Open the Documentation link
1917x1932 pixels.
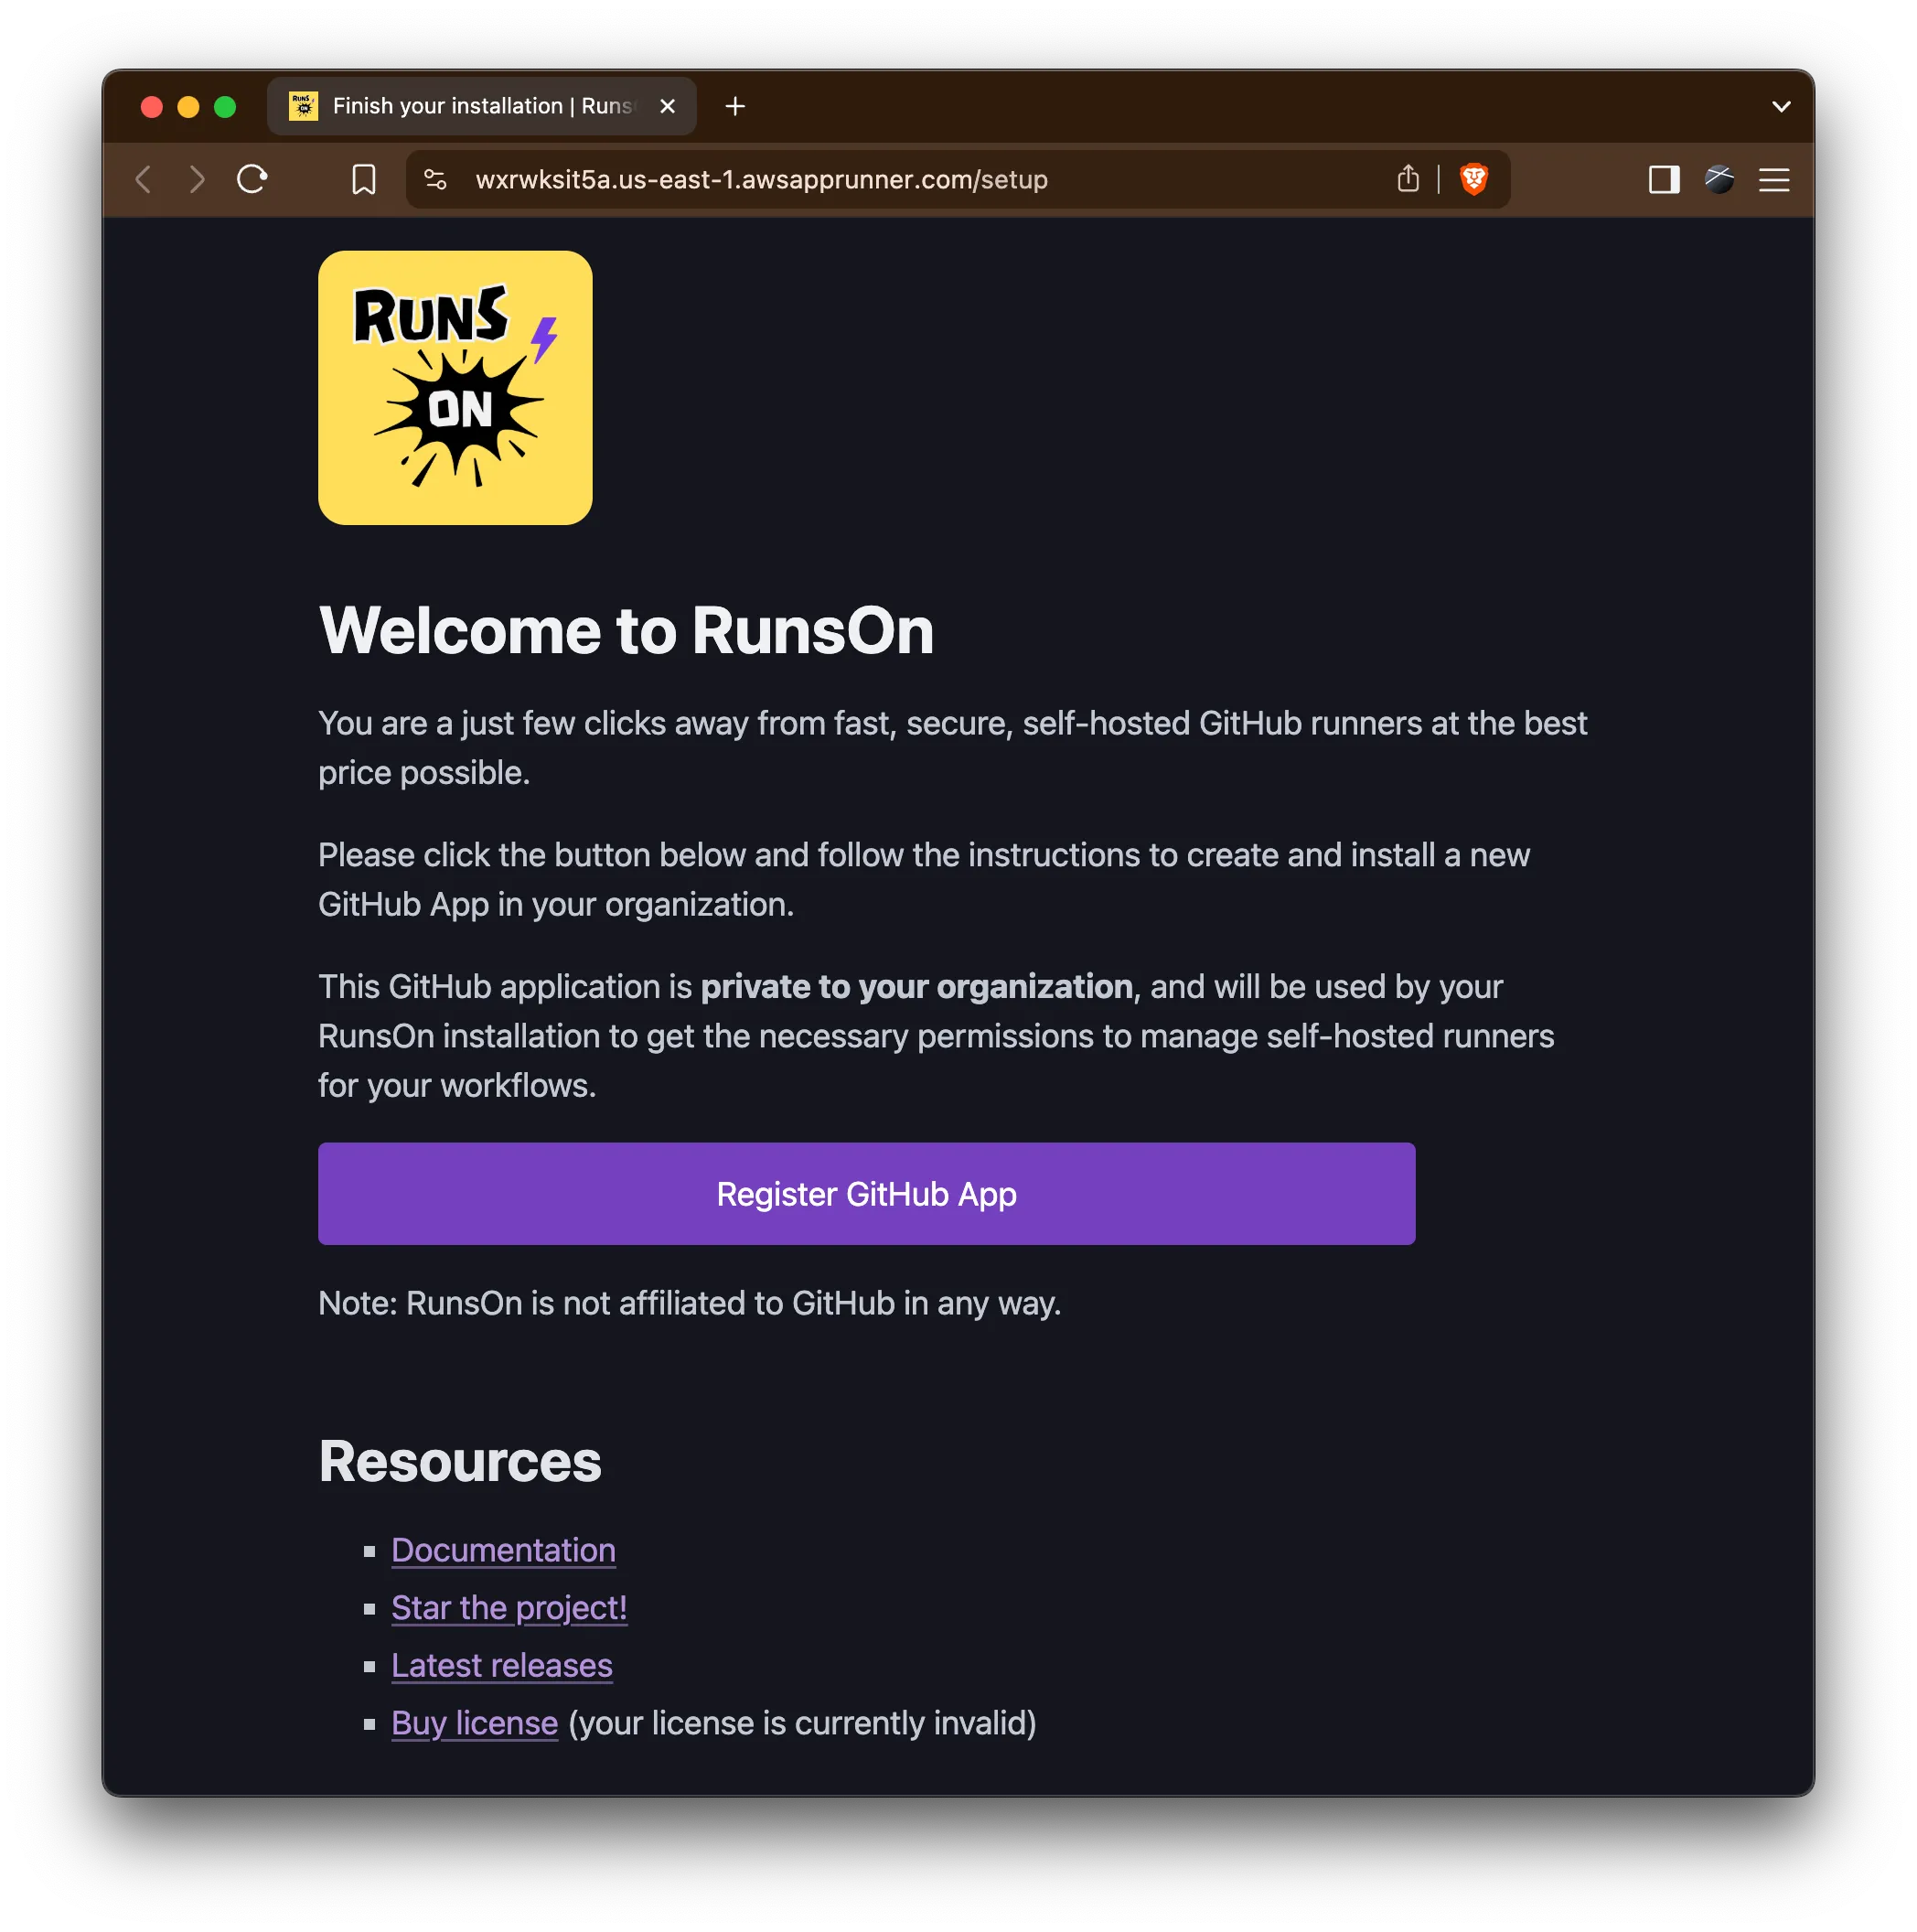[x=503, y=1550]
